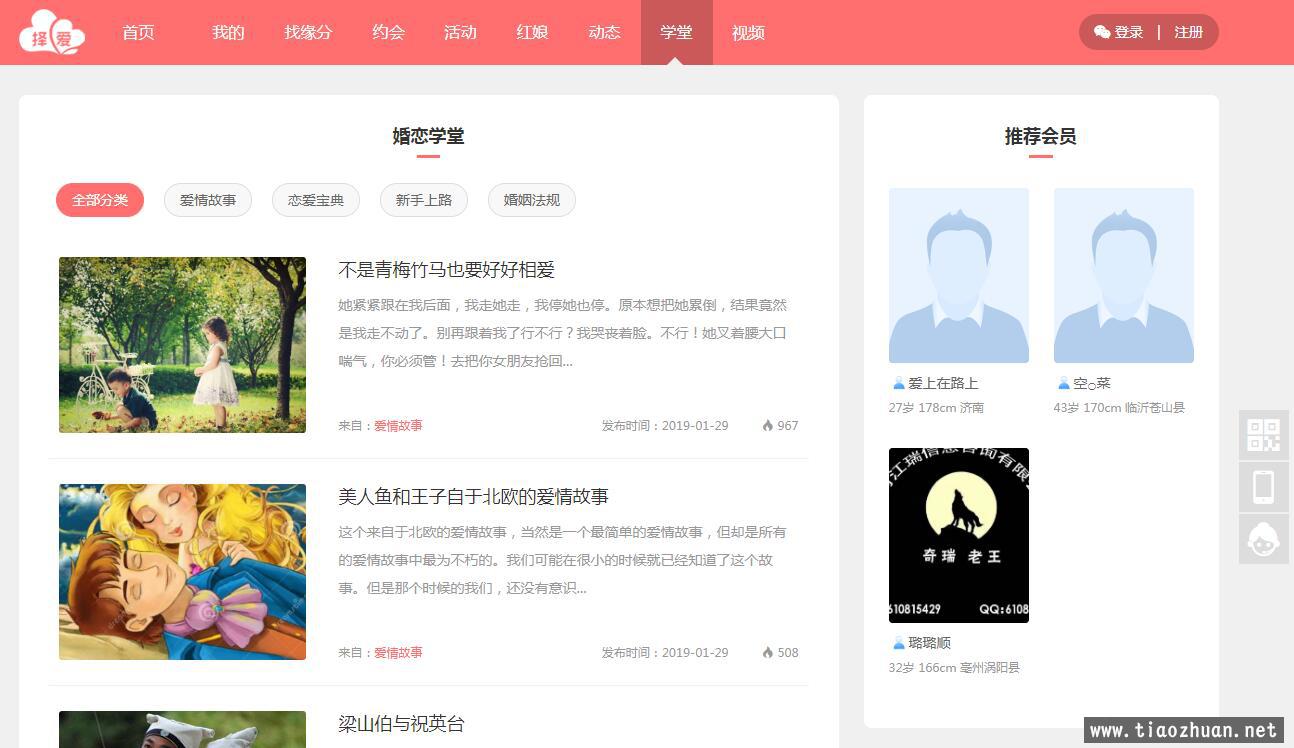Viewport: 1294px width, 748px height.
Task: Click children in garden thumbnail
Action: (x=182, y=345)
